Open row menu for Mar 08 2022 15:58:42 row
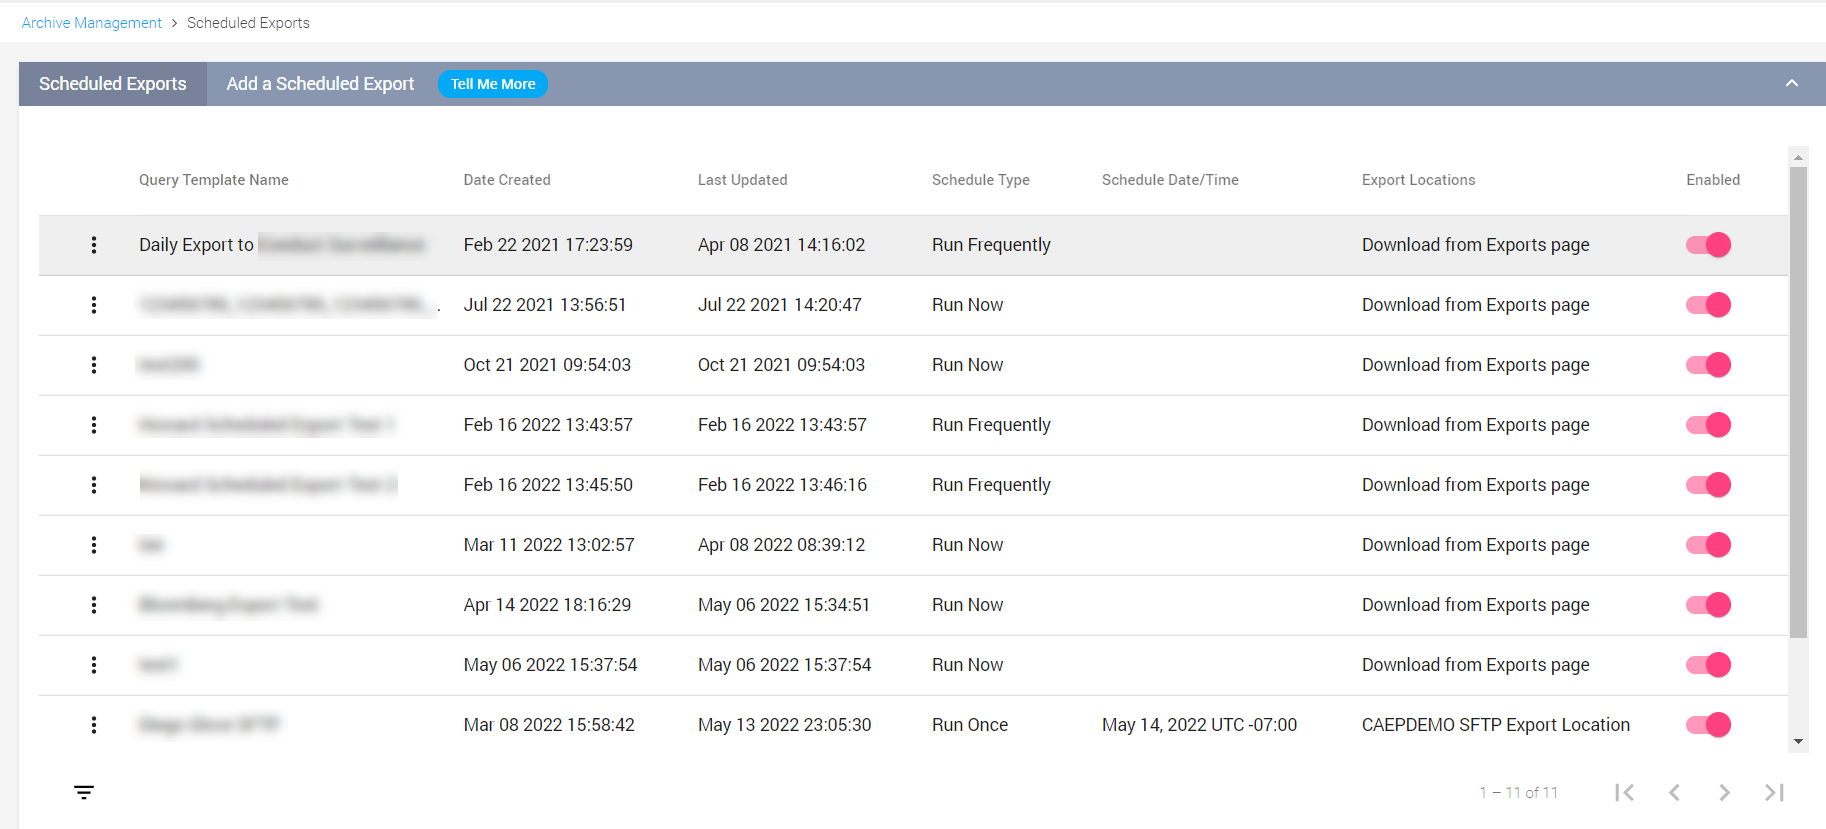This screenshot has width=1826, height=829. coord(94,725)
